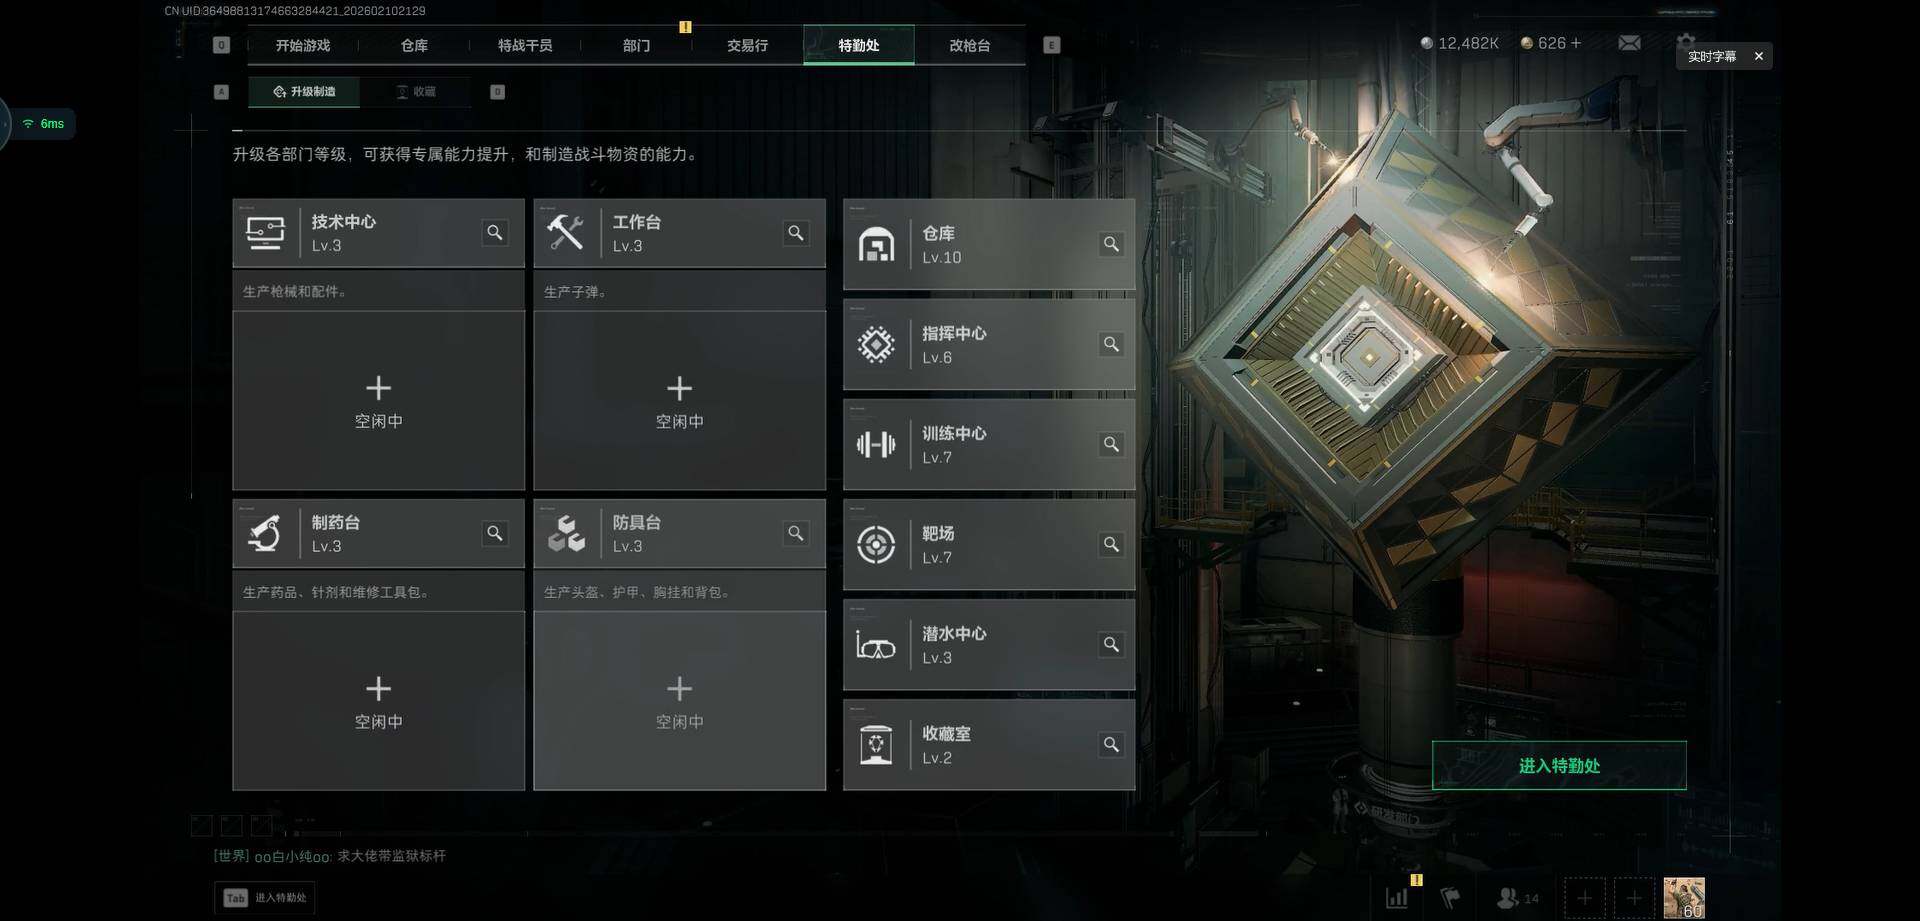This screenshot has width=1920, height=921.
Task: Click the Tab 进入特勤处 shortcut hint
Action: tap(265, 898)
